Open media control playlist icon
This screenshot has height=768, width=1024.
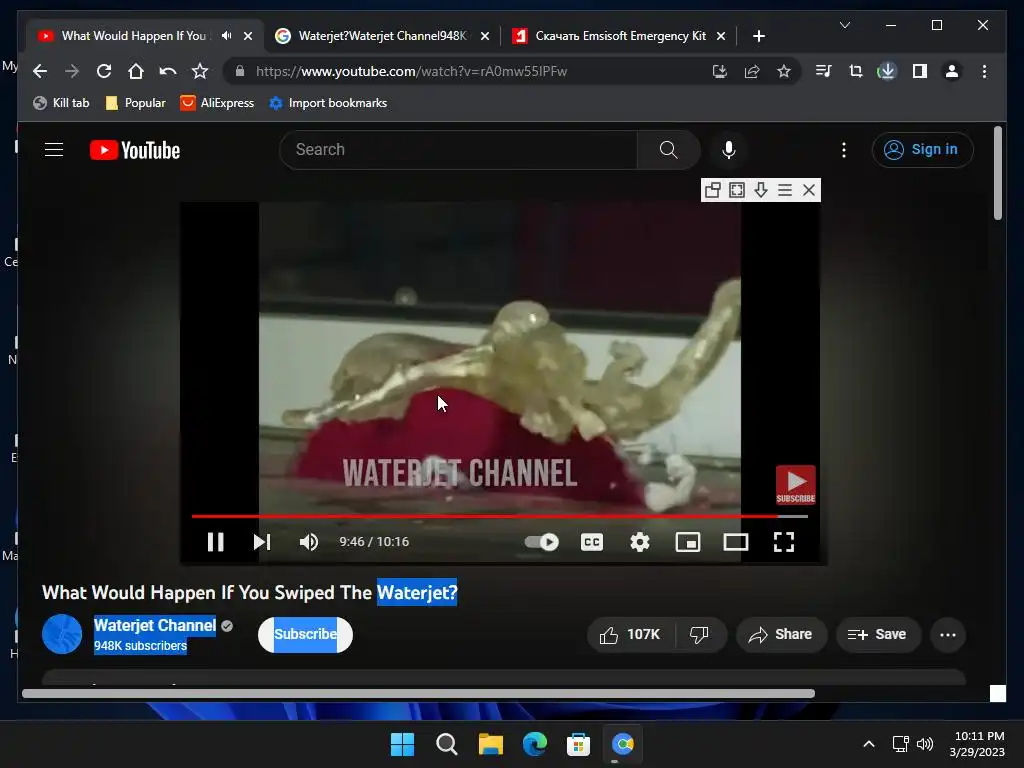824,71
